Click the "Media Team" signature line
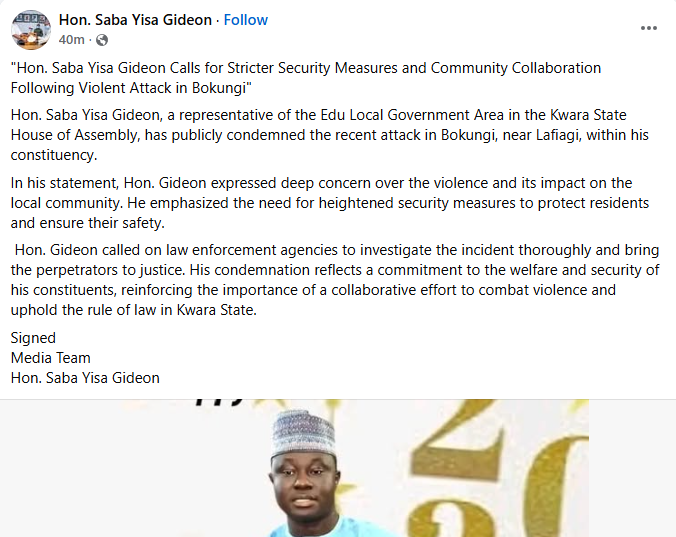Screen dimensions: 676x537 tap(51, 358)
